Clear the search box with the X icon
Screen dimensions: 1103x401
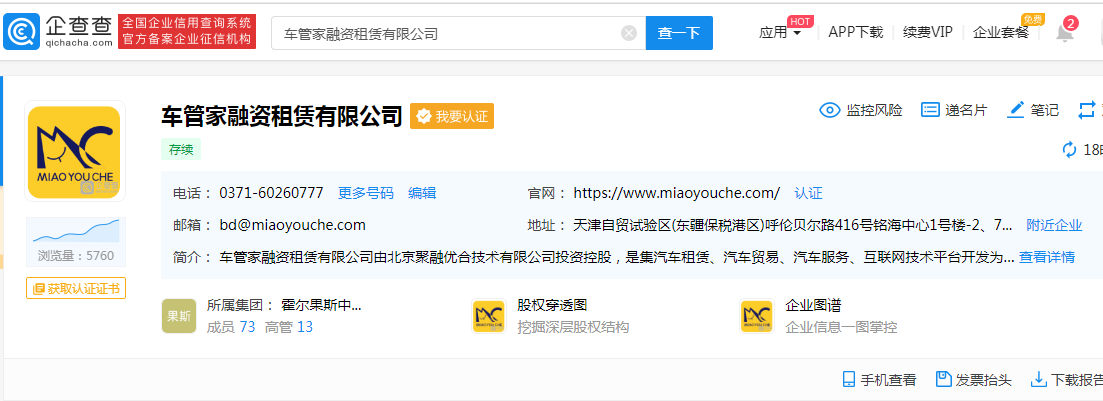click(629, 33)
